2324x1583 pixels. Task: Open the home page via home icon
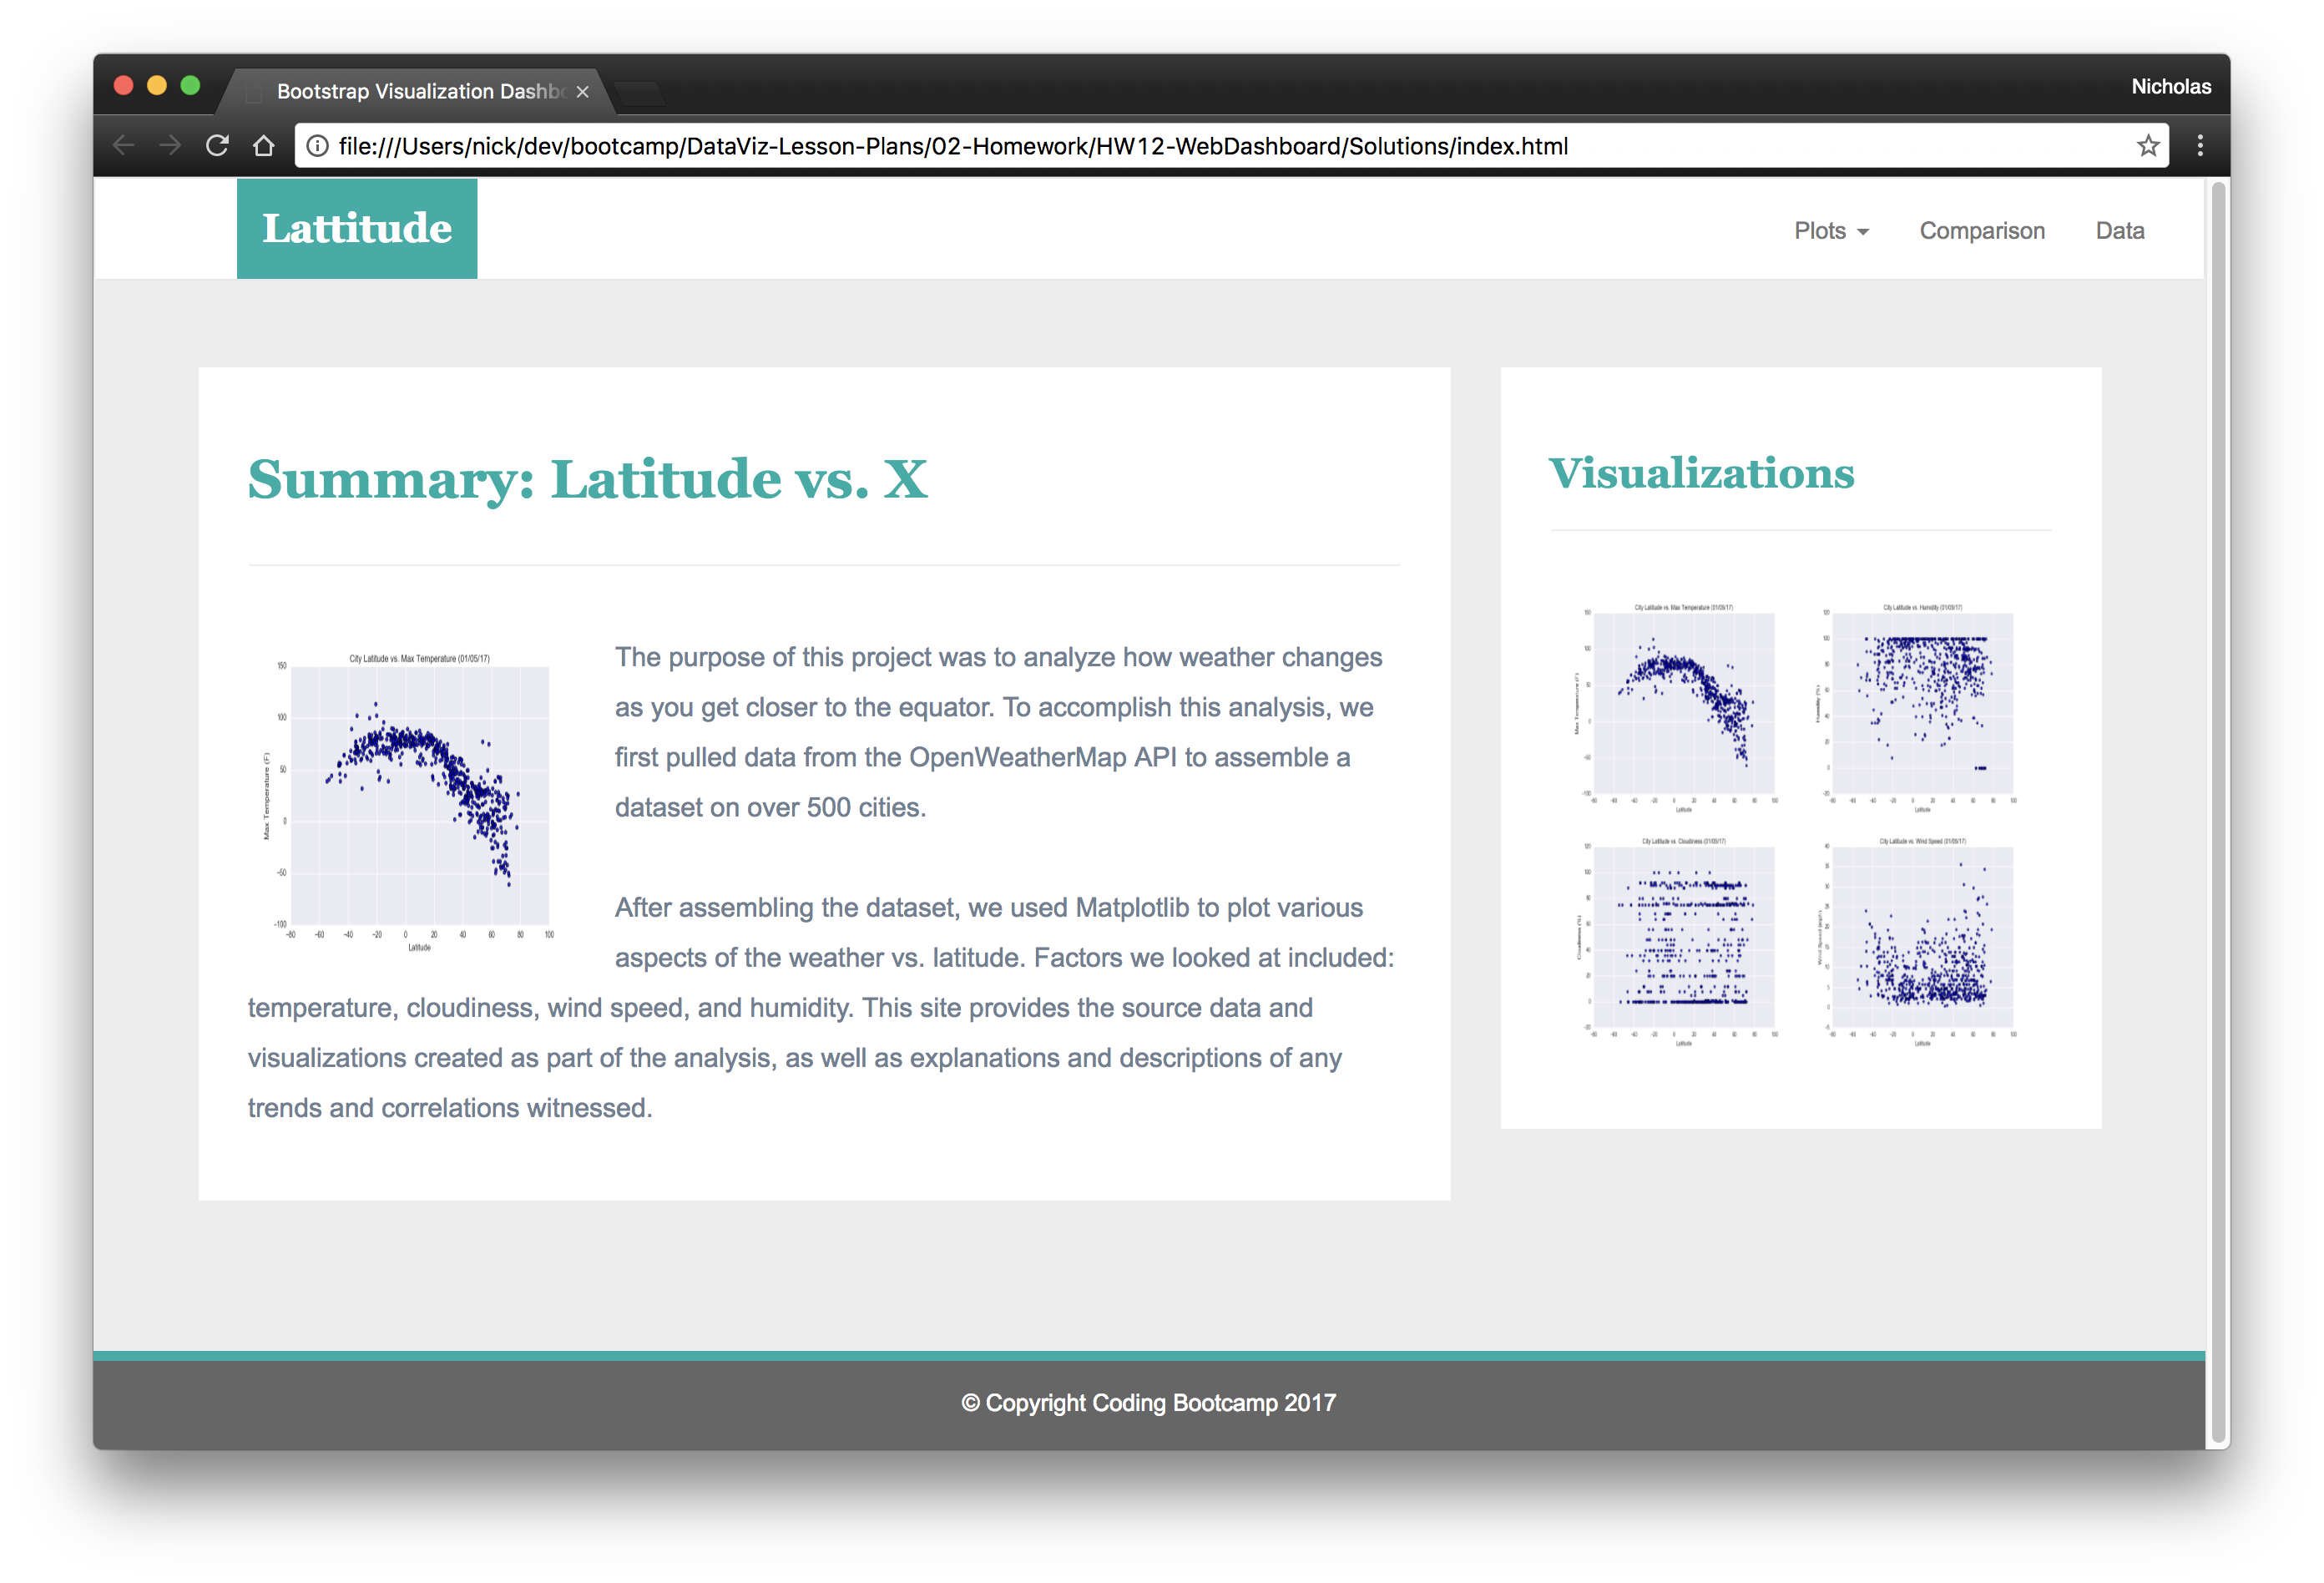[x=263, y=145]
